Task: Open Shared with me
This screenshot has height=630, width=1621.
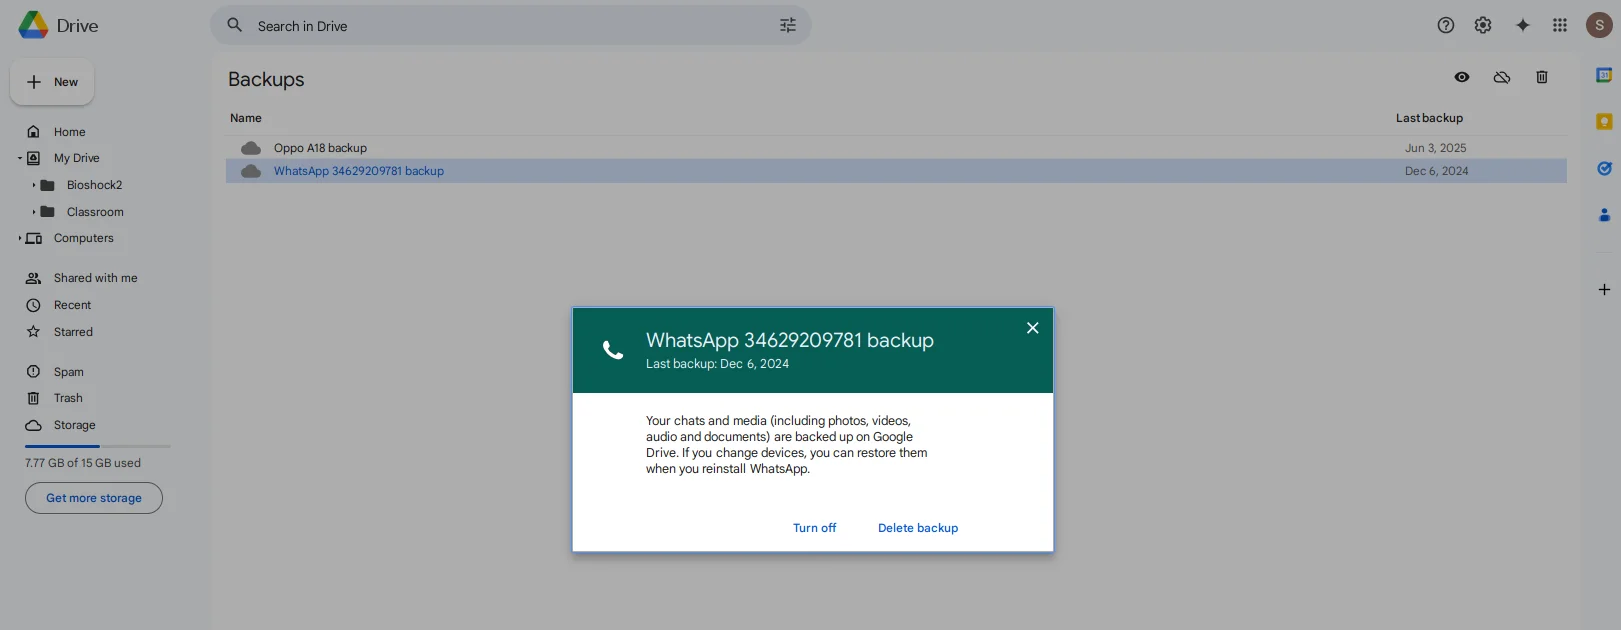Action: (x=95, y=278)
